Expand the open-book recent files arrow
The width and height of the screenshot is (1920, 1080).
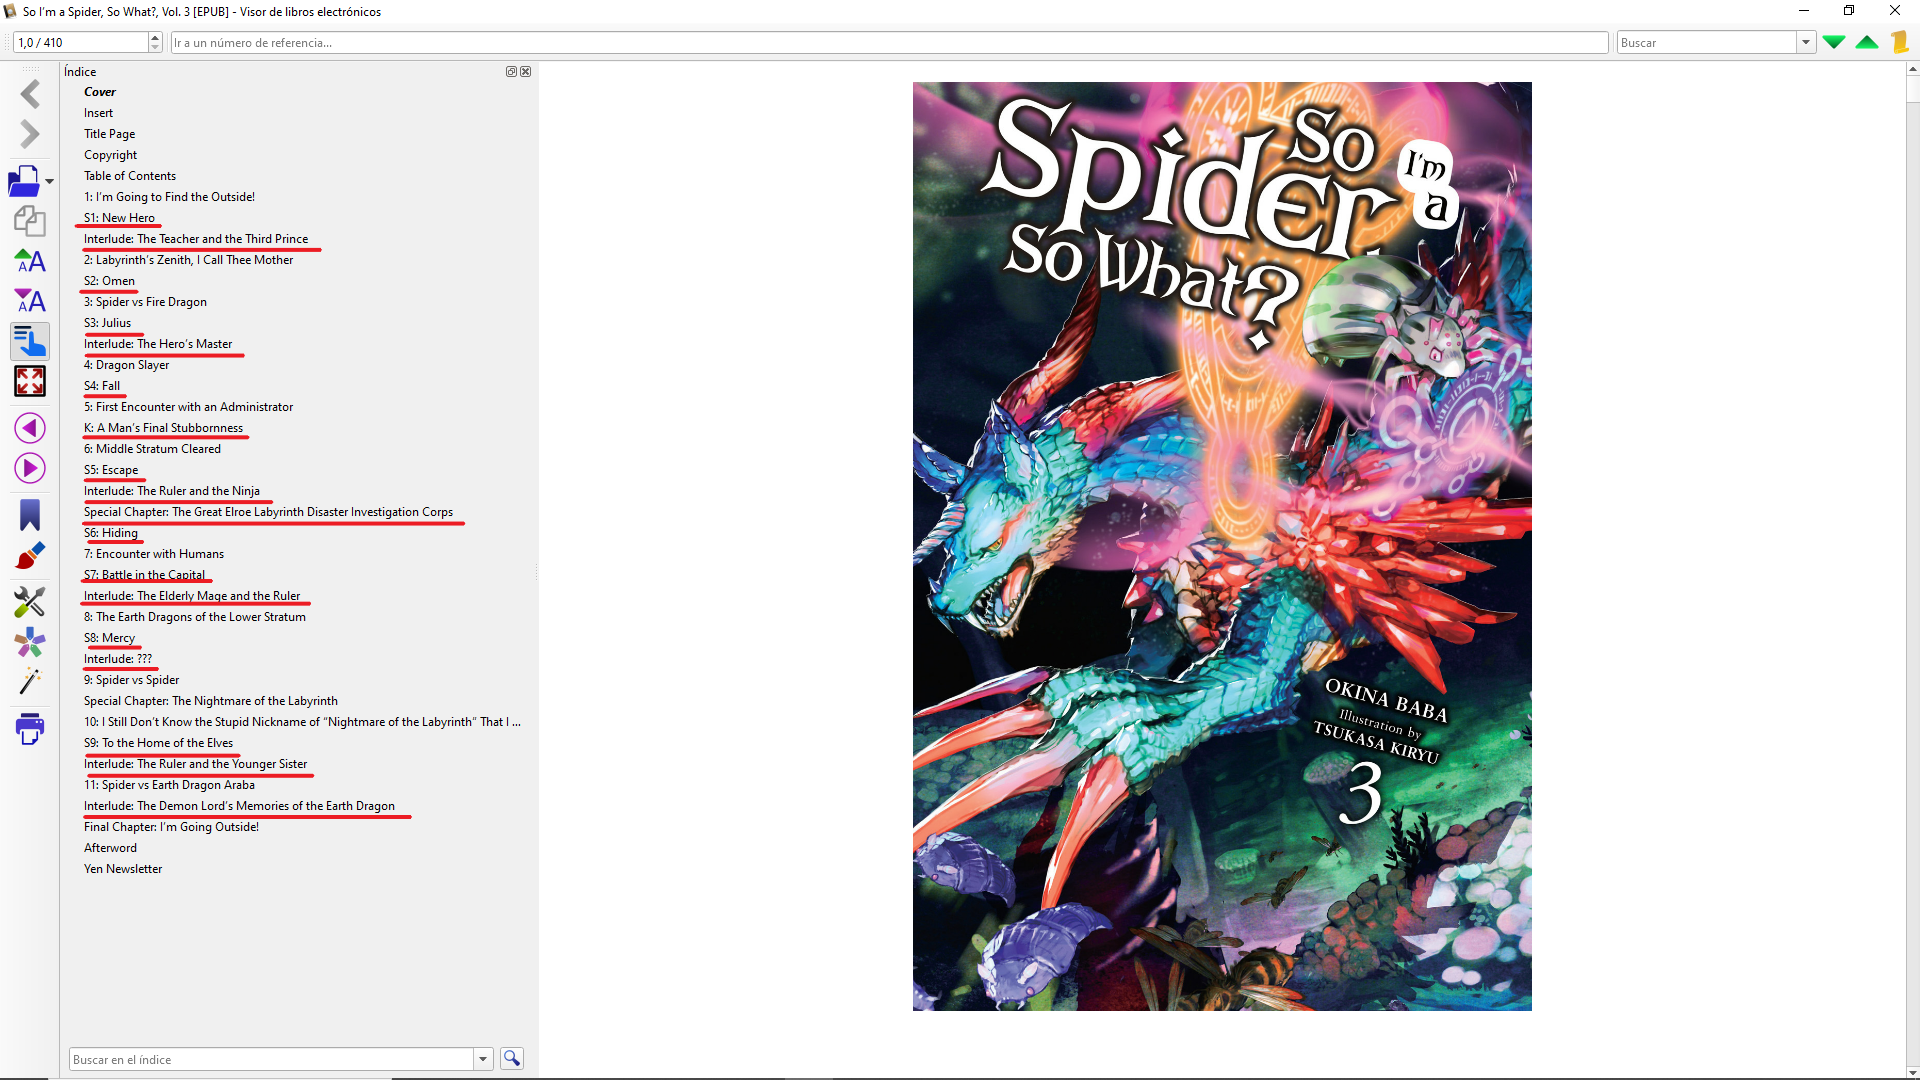click(49, 182)
